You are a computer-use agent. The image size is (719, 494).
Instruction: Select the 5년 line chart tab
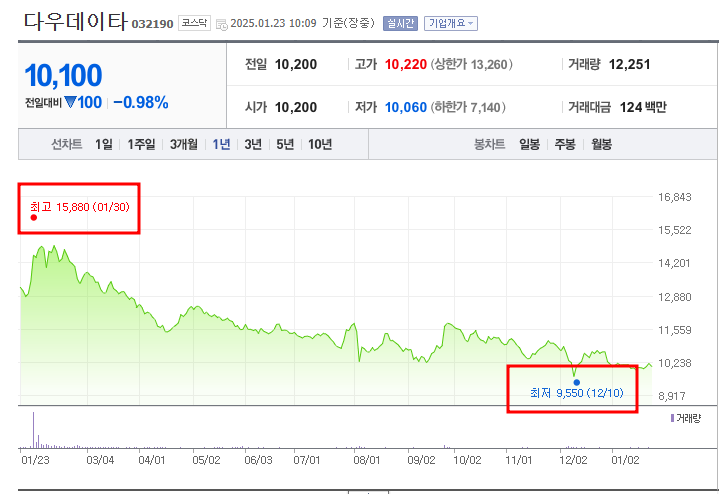pyautogui.click(x=285, y=144)
